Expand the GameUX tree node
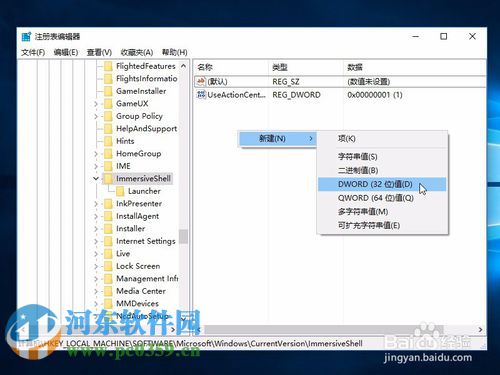 (96, 104)
